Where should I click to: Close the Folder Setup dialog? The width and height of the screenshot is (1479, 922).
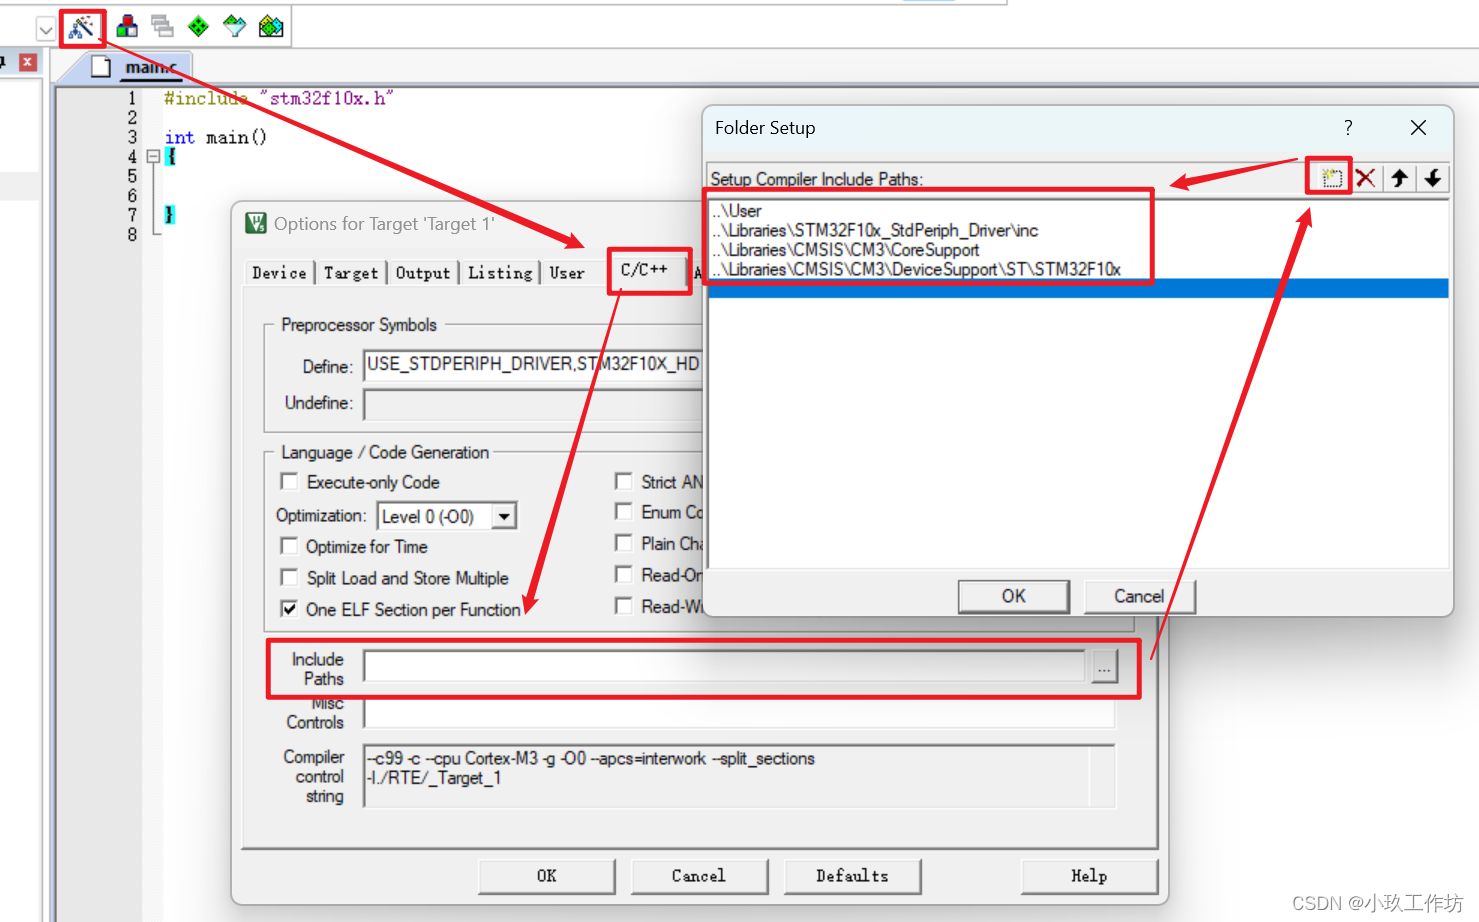tap(1418, 127)
